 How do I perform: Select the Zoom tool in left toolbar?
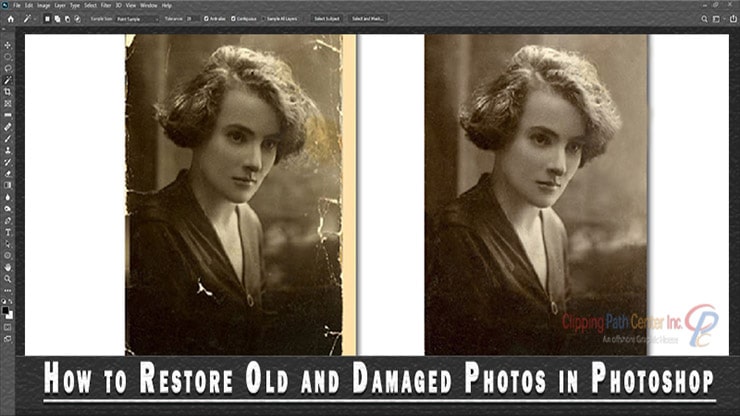[8, 278]
